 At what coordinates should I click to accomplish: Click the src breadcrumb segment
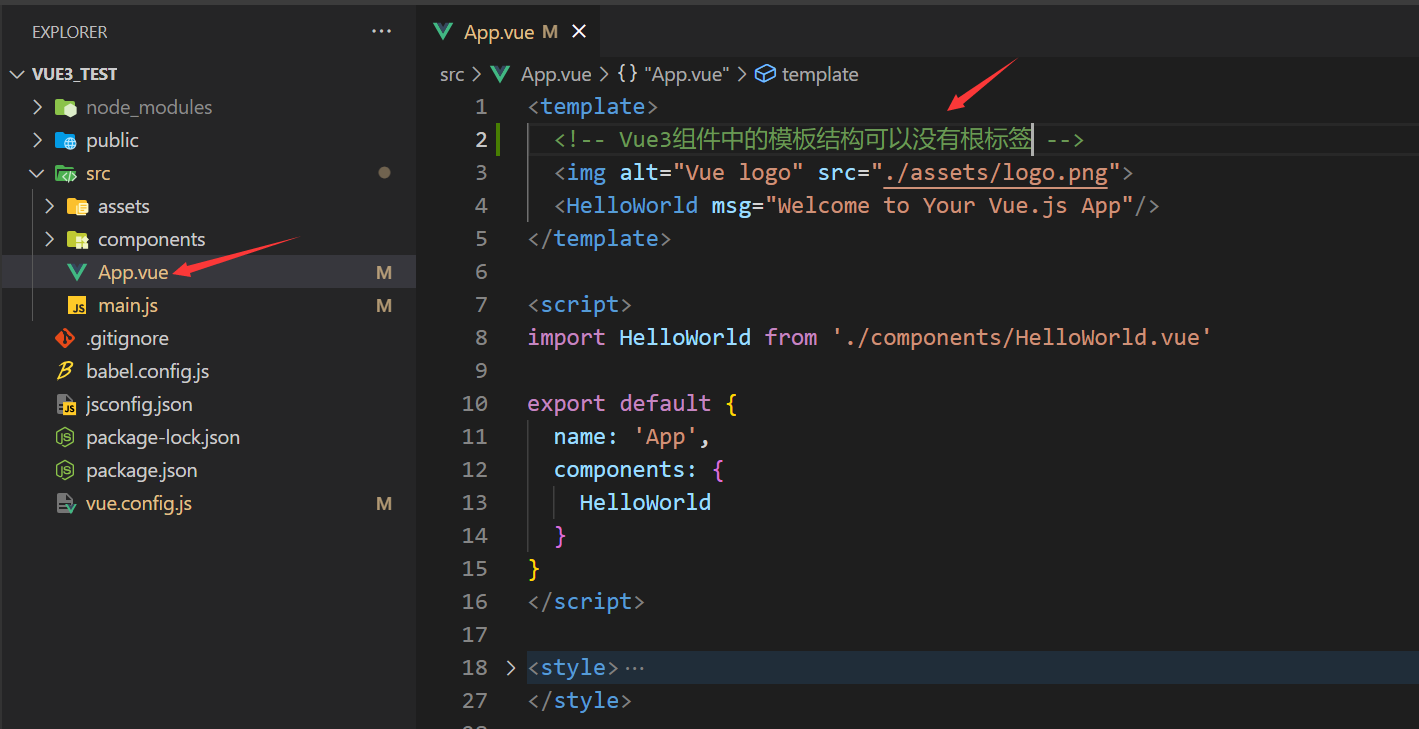point(452,74)
